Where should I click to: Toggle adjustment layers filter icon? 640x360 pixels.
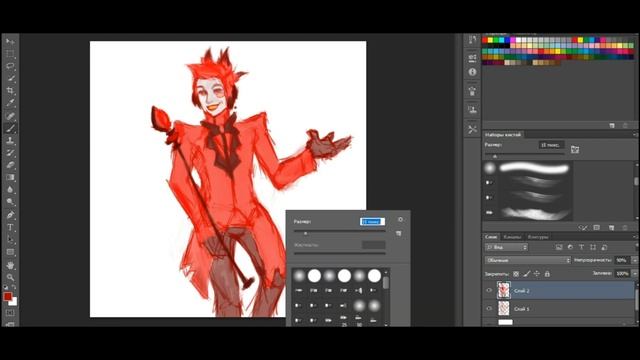(570, 247)
